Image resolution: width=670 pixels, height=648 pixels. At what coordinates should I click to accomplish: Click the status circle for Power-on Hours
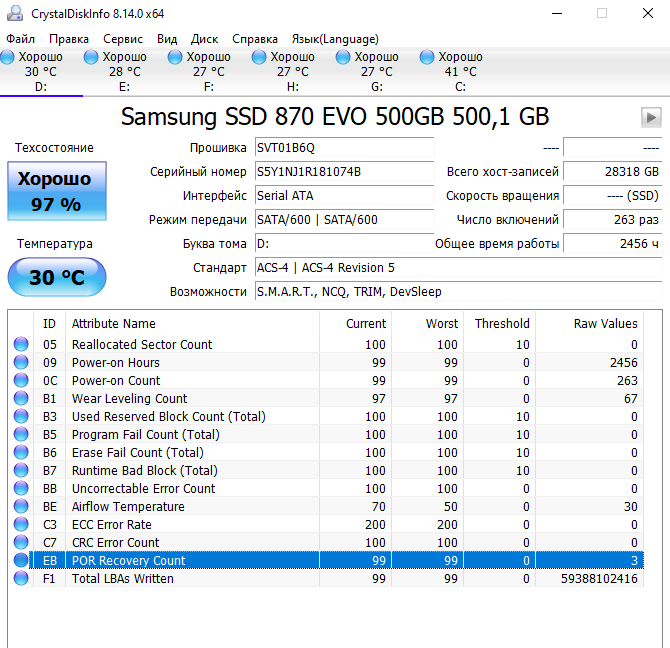pyautogui.click(x=21, y=362)
